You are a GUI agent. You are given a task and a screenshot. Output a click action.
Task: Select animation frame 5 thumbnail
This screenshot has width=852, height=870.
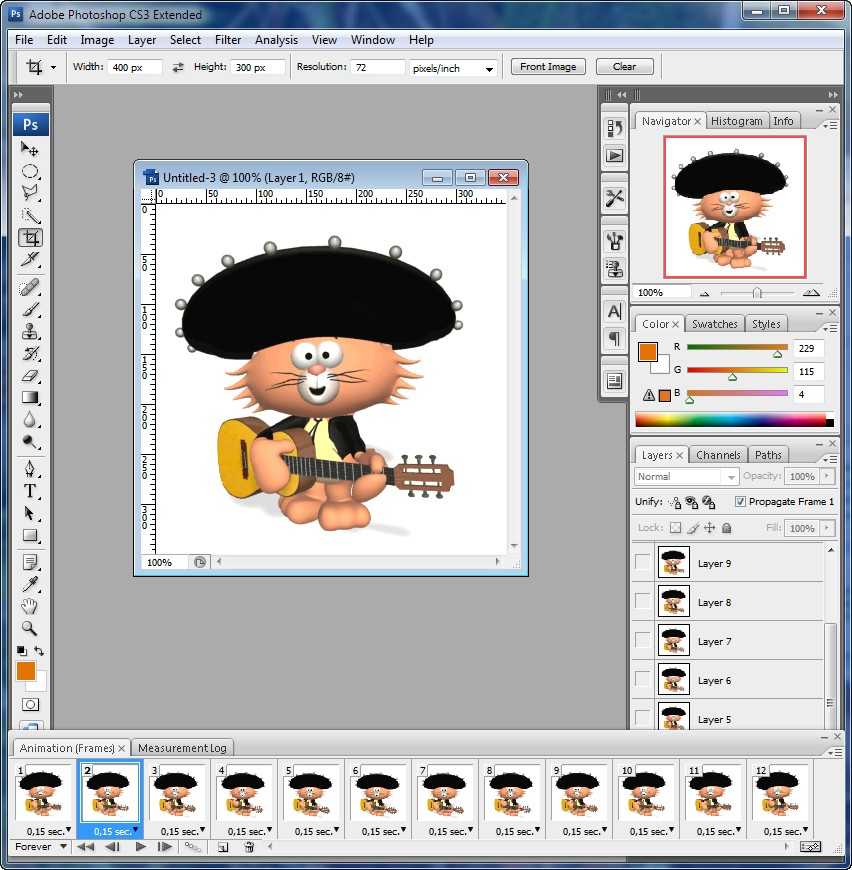[311, 793]
